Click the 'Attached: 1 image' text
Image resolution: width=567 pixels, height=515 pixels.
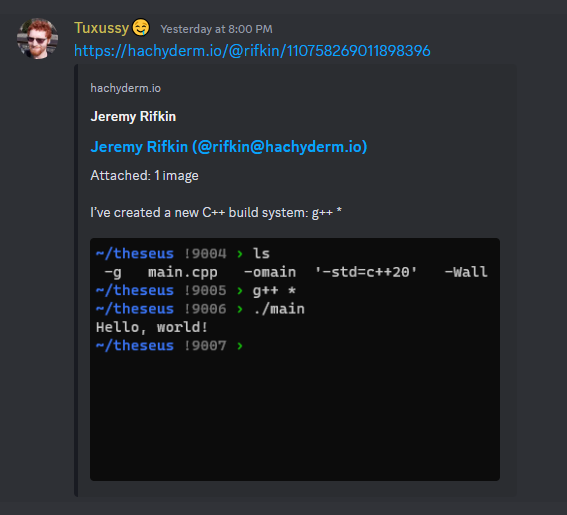click(x=144, y=176)
